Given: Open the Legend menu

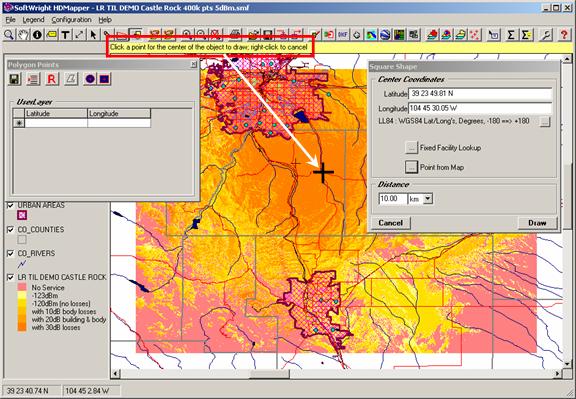Looking at the screenshot, I should [x=33, y=20].
